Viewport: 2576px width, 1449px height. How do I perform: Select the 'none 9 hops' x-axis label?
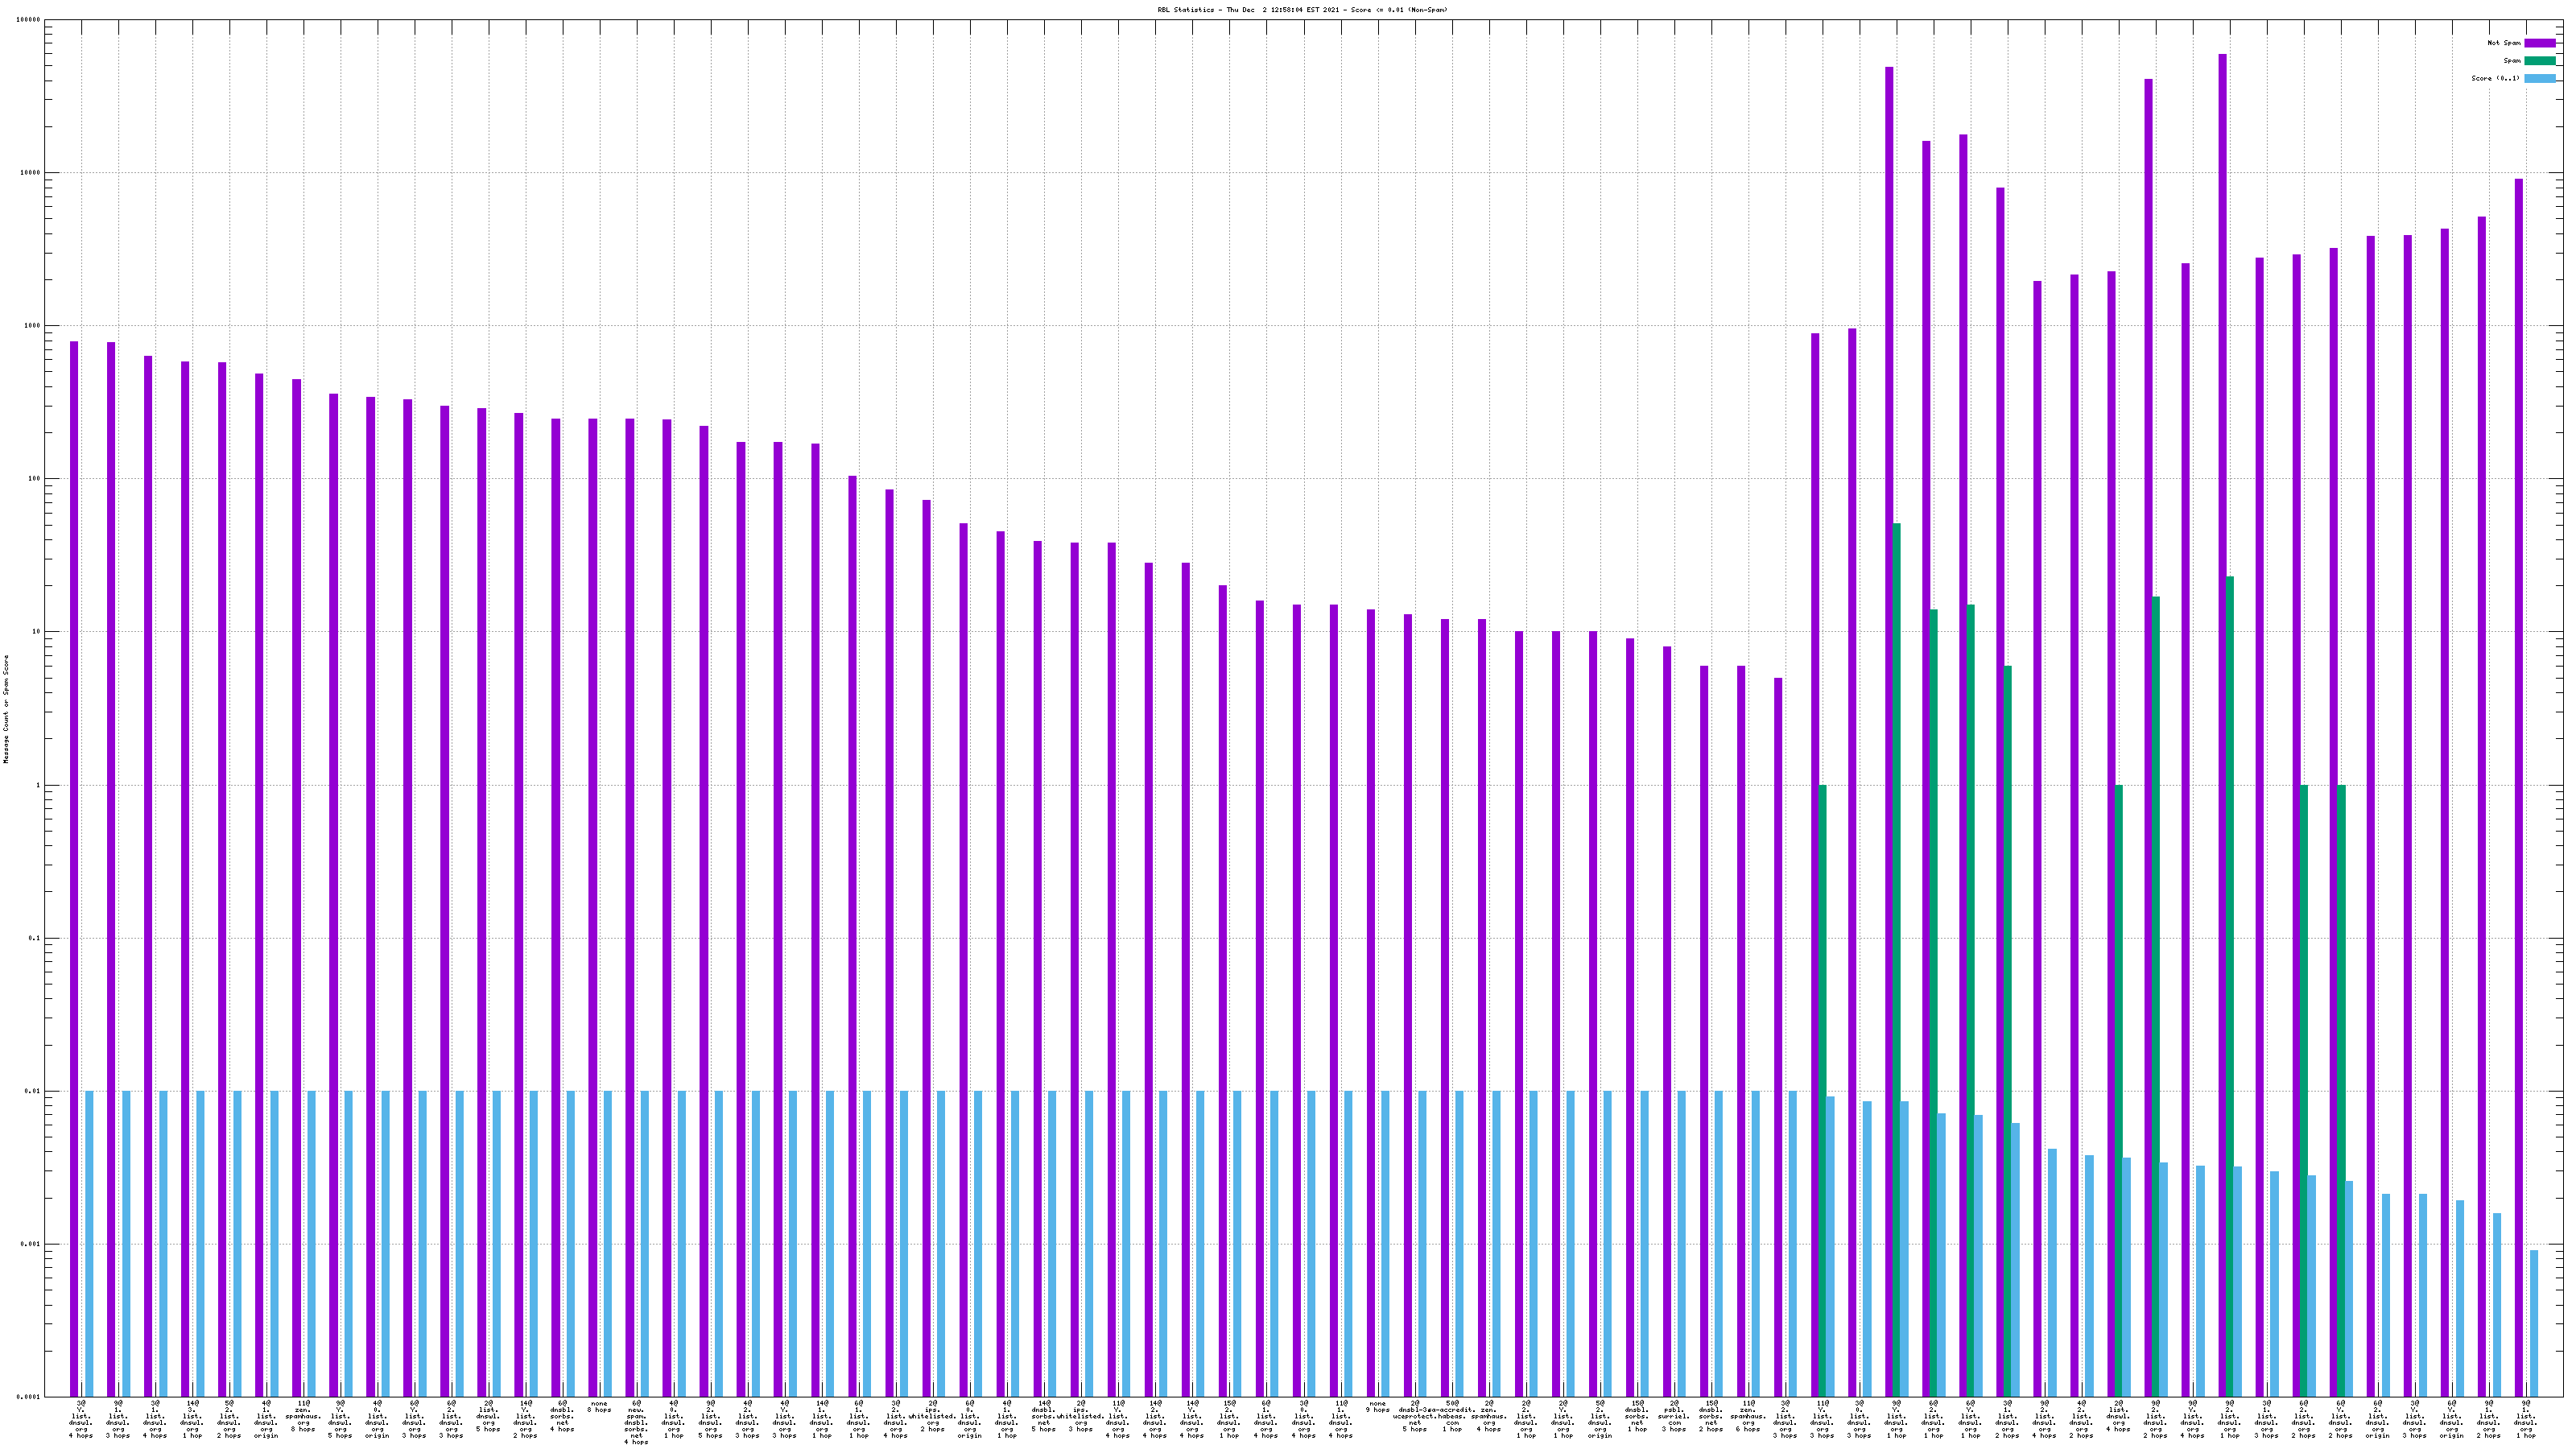pos(1377,1406)
